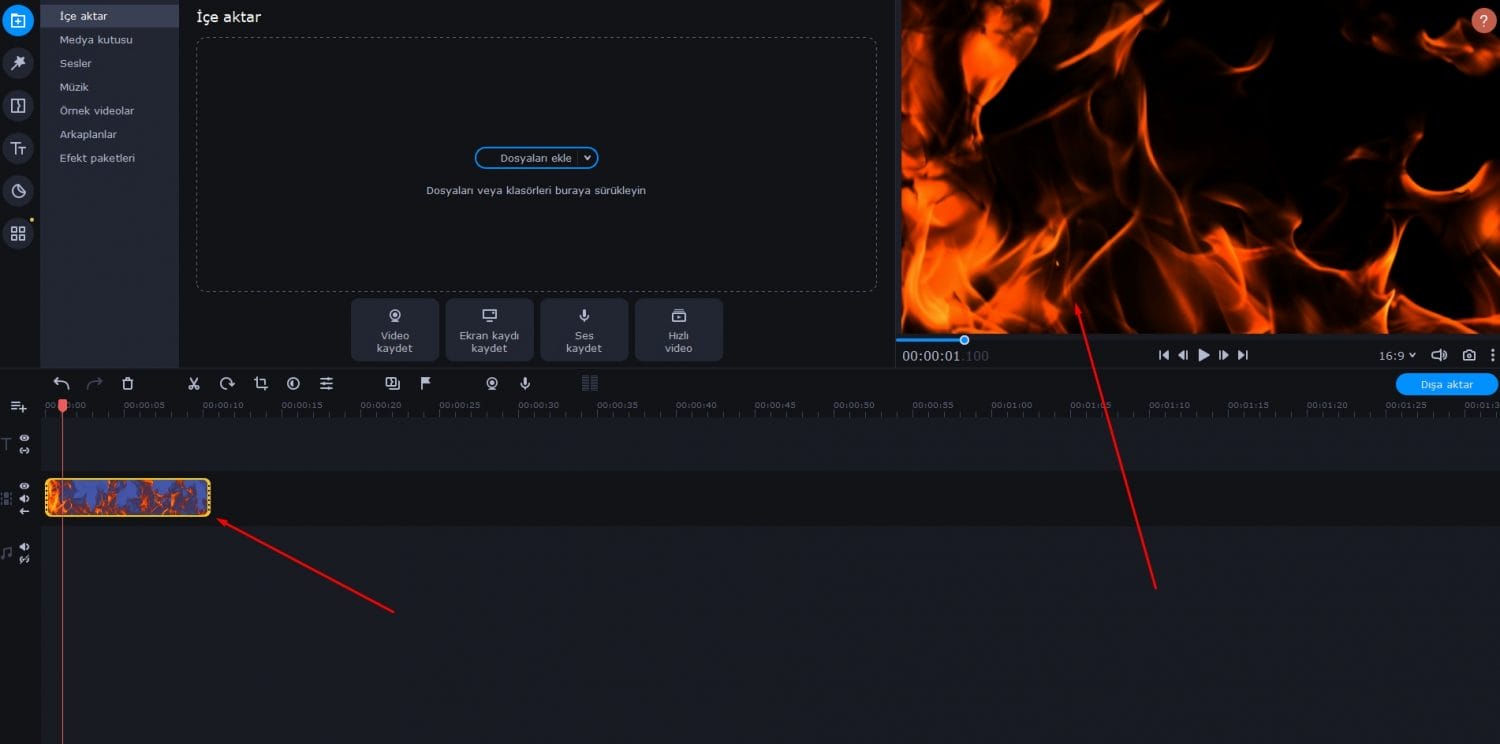
Task: Mute the audio track speaker toggle
Action: pos(25,547)
